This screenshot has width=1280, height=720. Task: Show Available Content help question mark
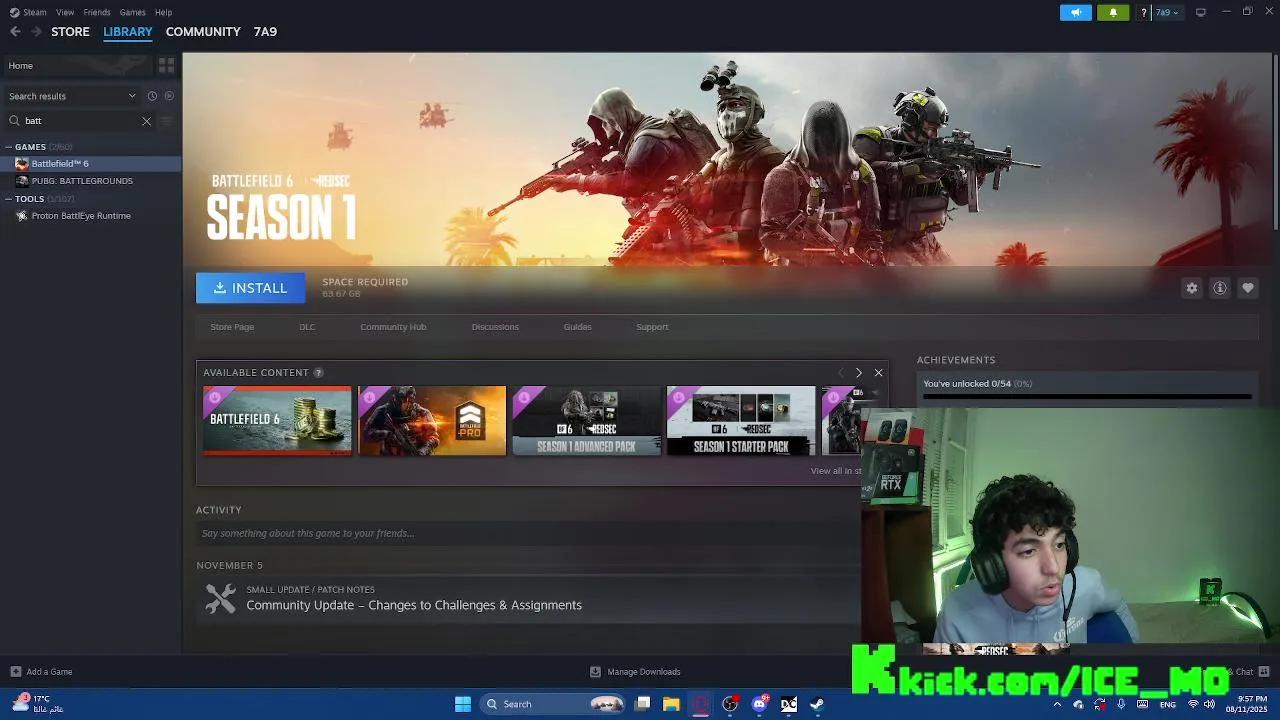pyautogui.click(x=318, y=373)
